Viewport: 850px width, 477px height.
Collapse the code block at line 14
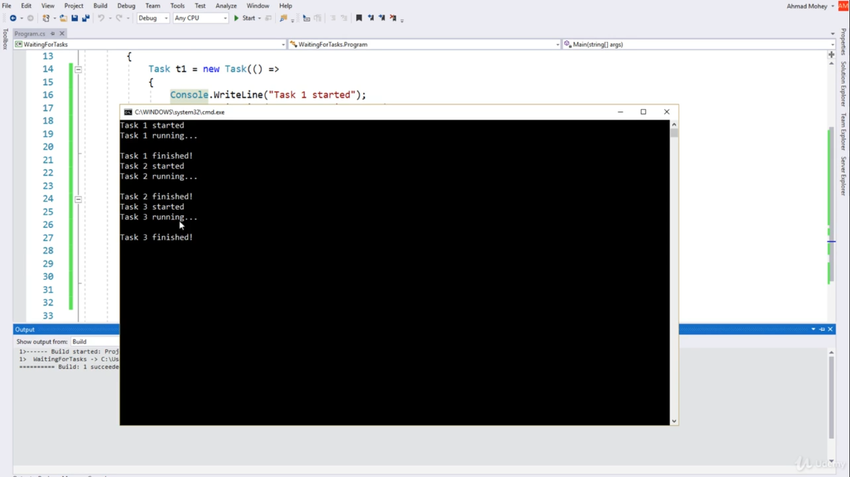[78, 69]
